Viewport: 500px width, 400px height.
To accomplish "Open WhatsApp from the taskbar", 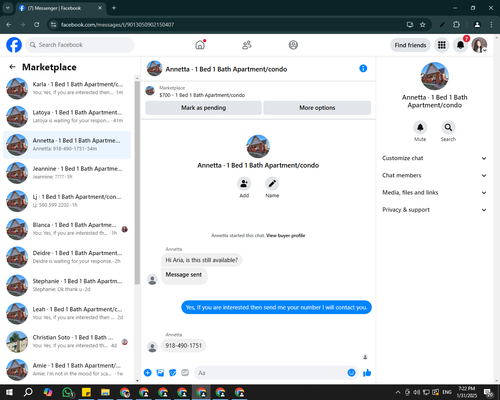I will (x=68, y=392).
